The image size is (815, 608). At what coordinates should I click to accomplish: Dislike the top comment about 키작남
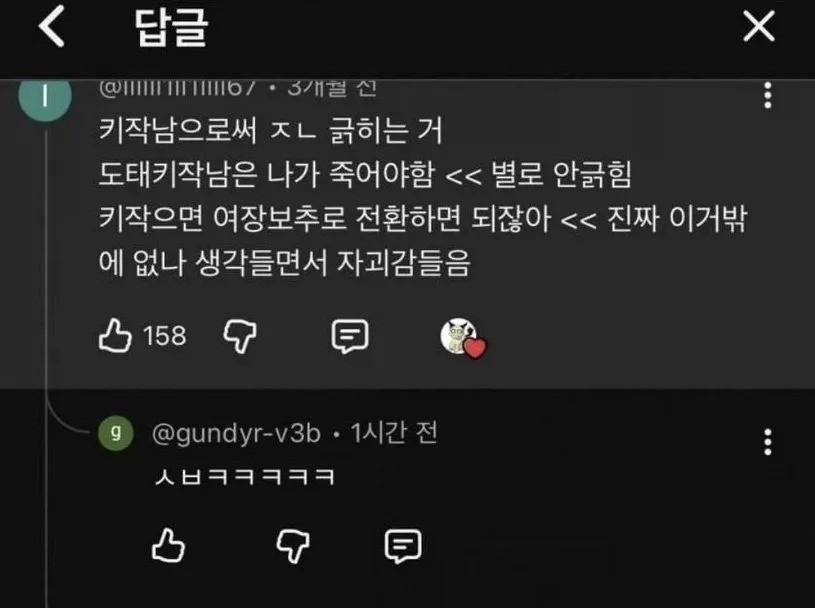point(240,336)
